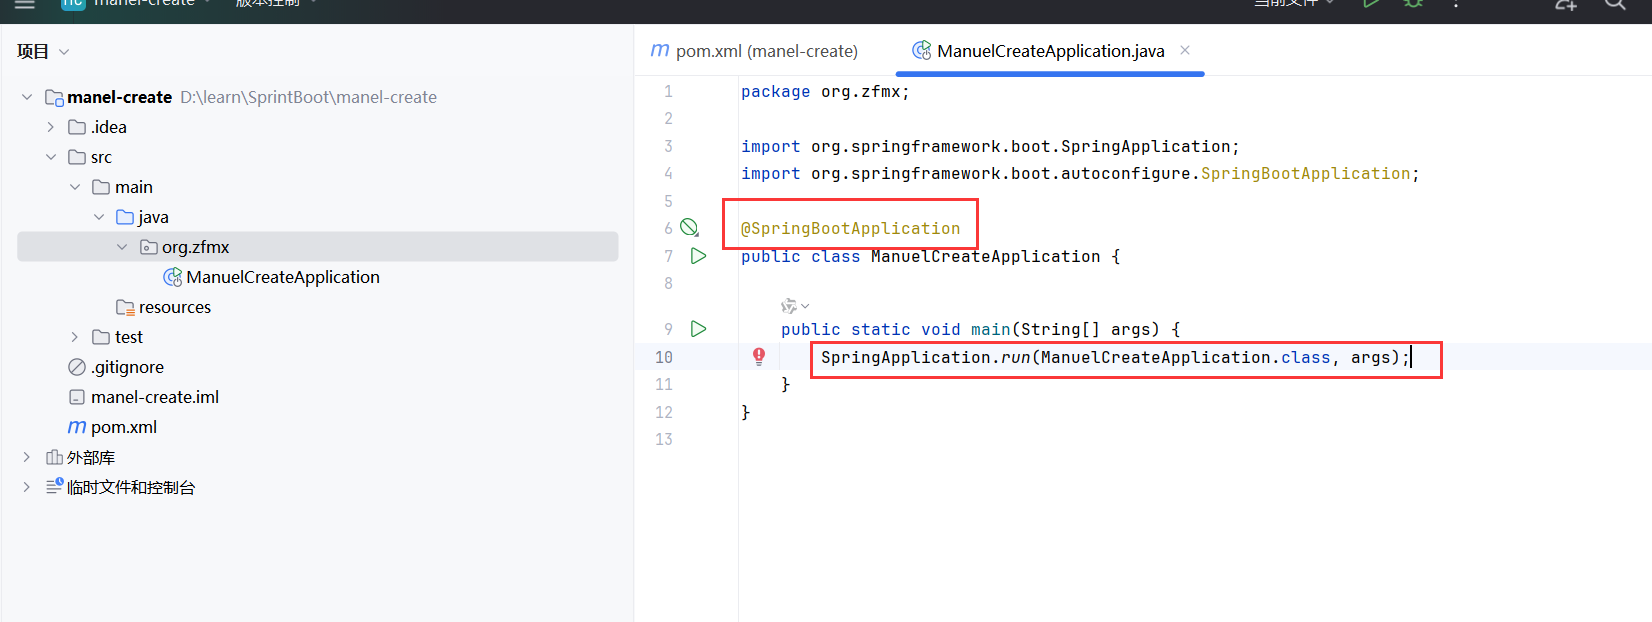Expand the 临时文件和控制台 node
This screenshot has width=1652, height=622.
(x=27, y=487)
